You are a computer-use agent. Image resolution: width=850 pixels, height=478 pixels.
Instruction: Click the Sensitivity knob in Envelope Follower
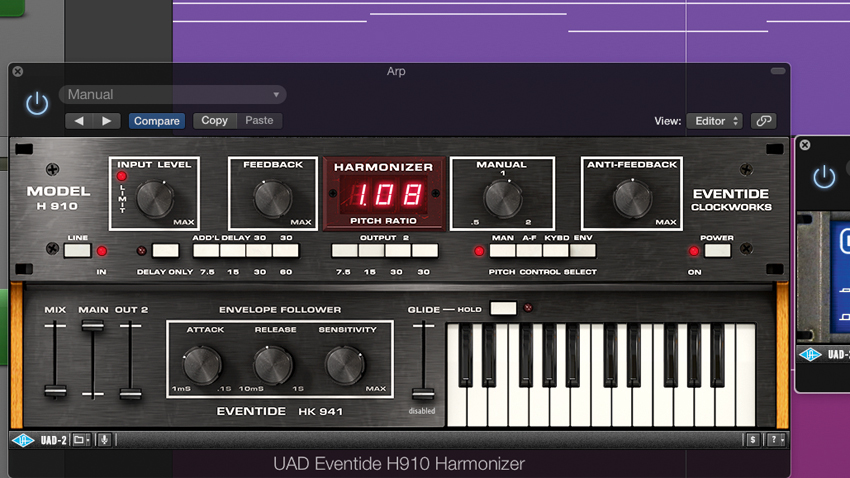click(x=345, y=365)
